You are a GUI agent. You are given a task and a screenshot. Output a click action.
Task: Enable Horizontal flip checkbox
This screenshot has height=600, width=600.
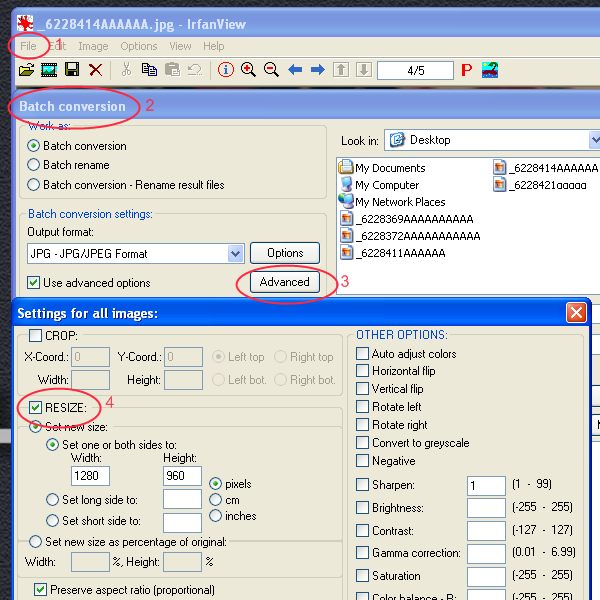click(362, 371)
